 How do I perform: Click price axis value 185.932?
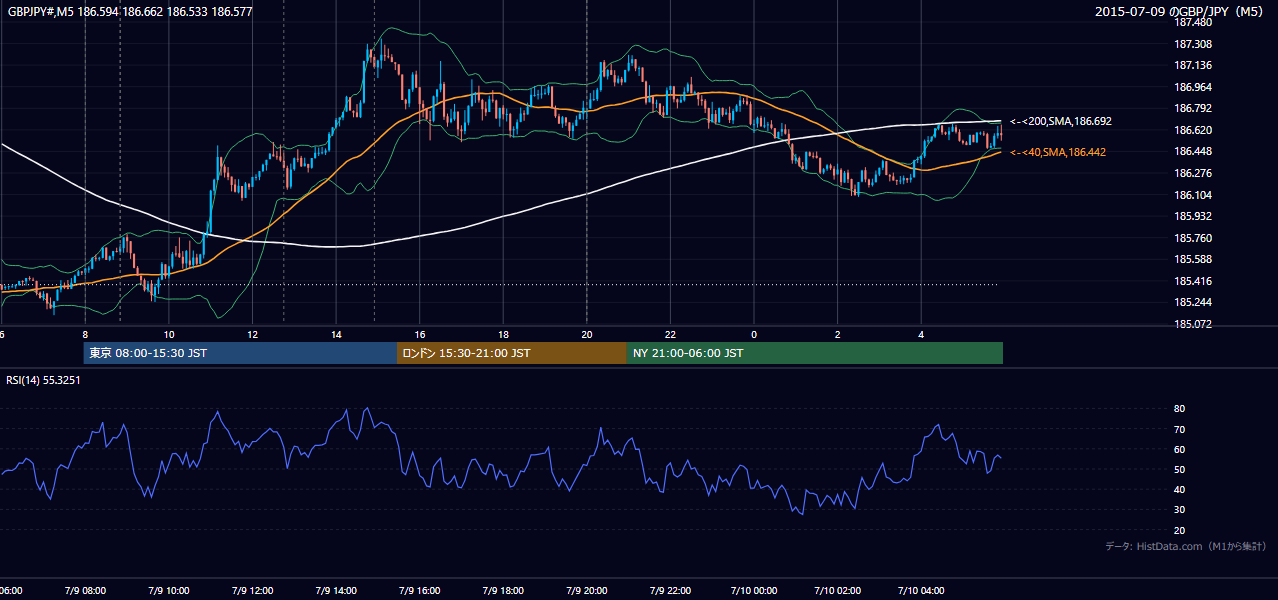(1192, 217)
